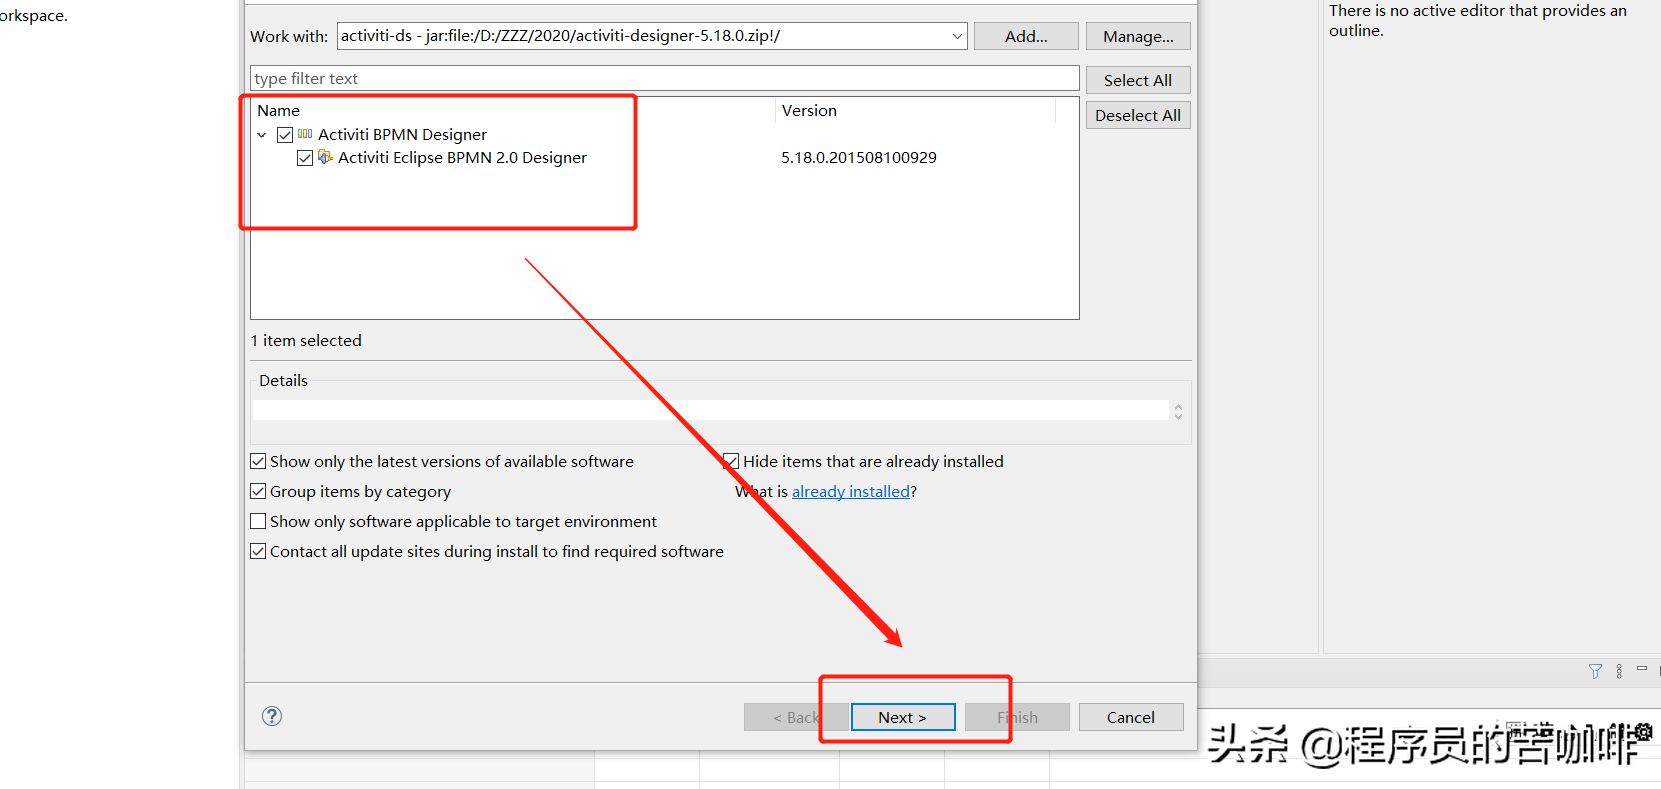Open the help question mark icon
This screenshot has height=789, width=1661.
pyautogui.click(x=272, y=716)
